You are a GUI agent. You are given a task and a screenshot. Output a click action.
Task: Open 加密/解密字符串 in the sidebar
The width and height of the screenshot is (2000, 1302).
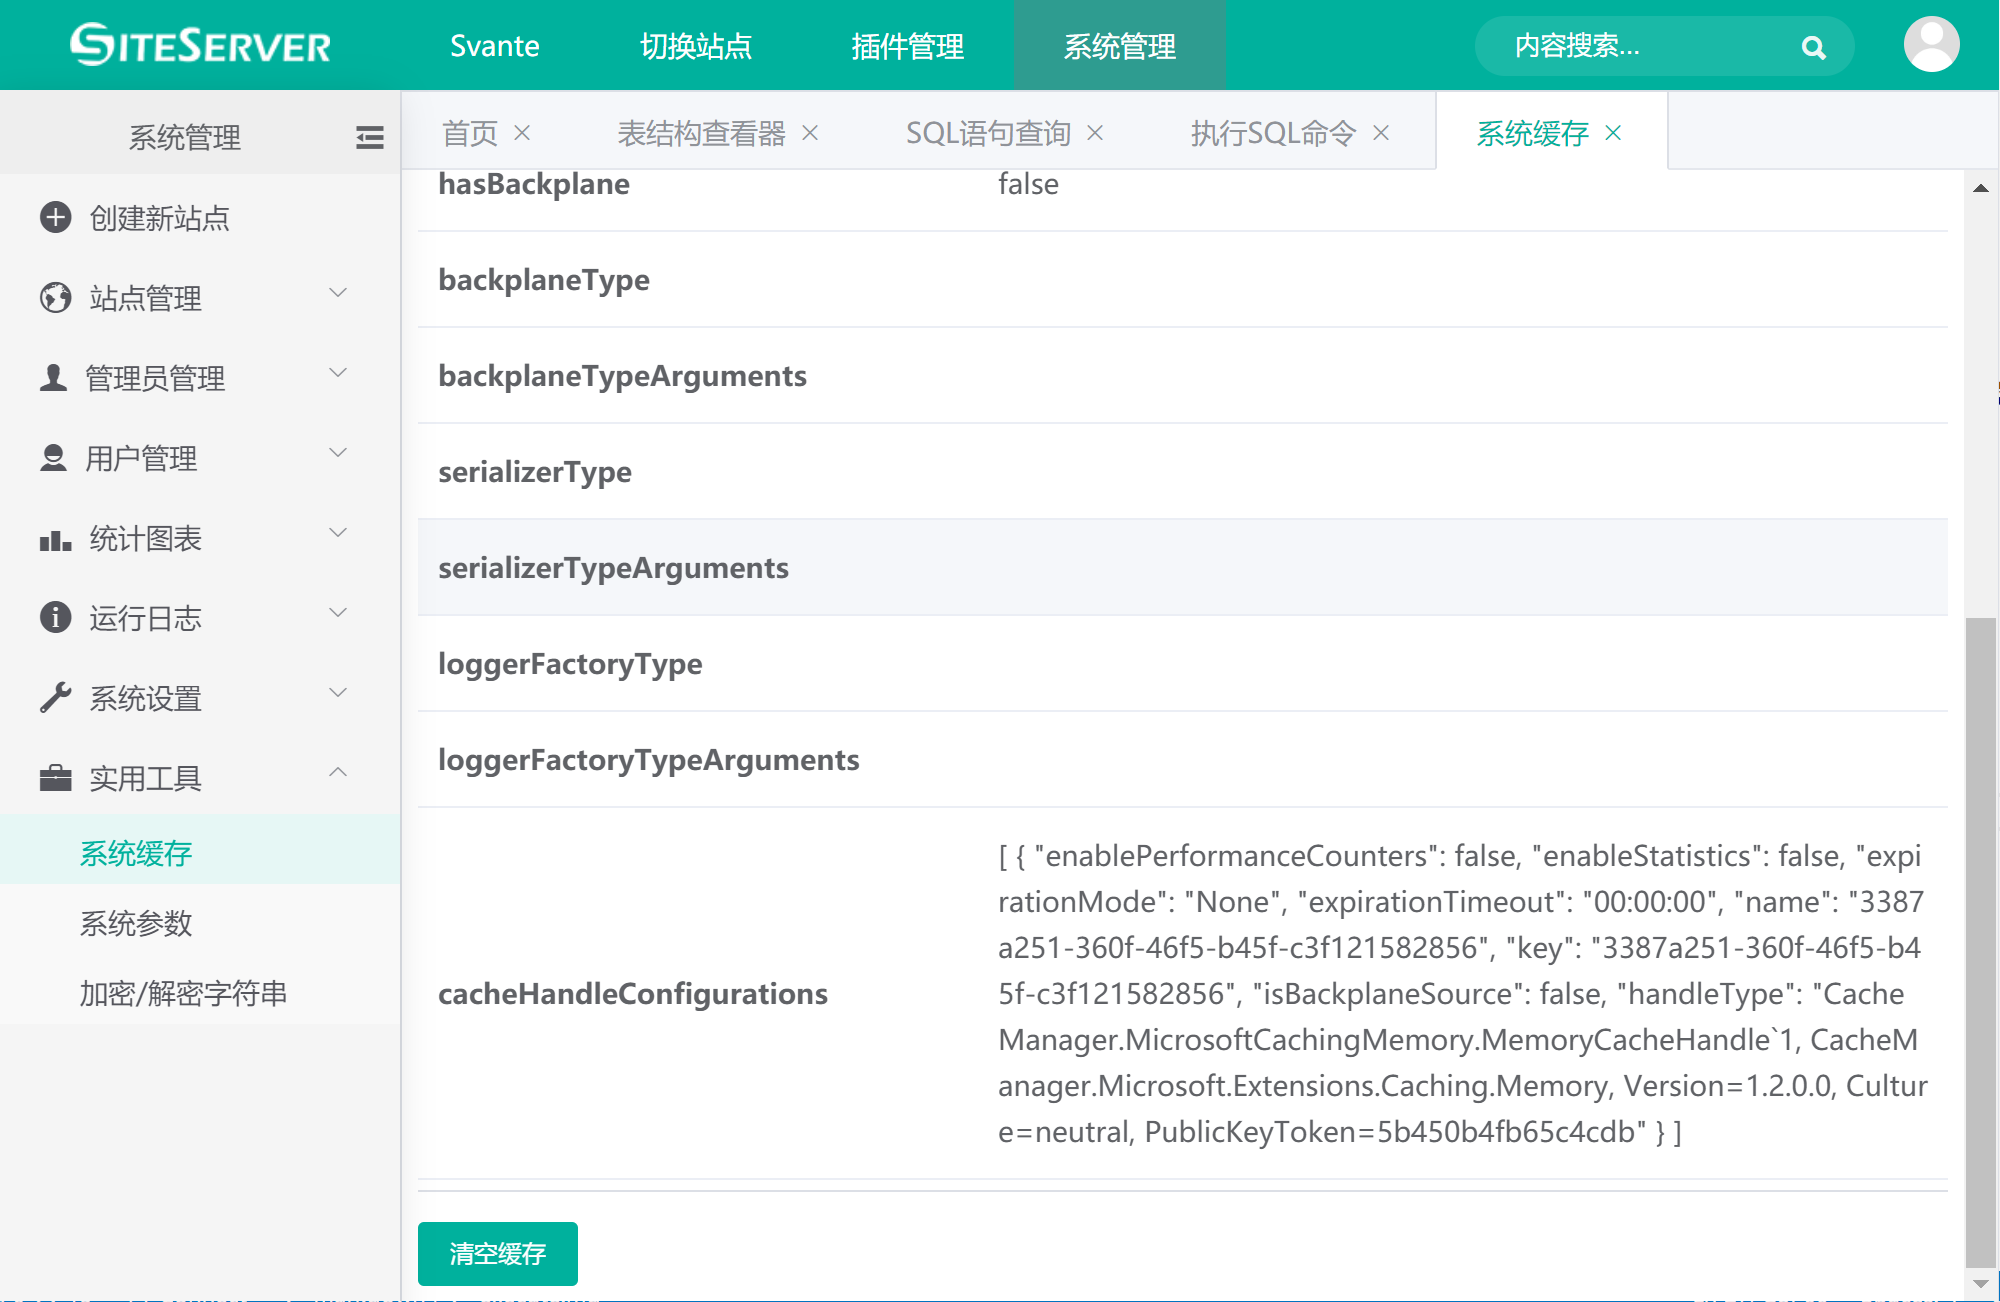pyautogui.click(x=183, y=993)
